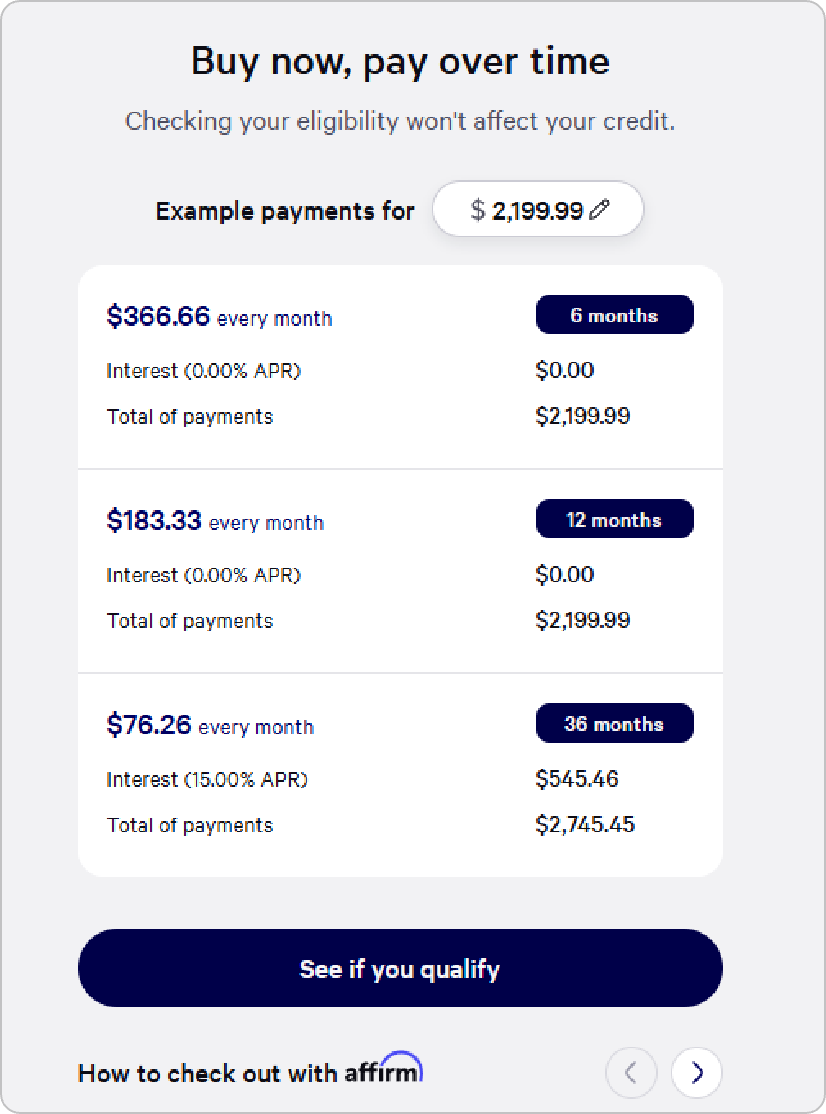Screen dimensions: 826x1114
Task: Select the 12 months term badge
Action: click(x=614, y=520)
